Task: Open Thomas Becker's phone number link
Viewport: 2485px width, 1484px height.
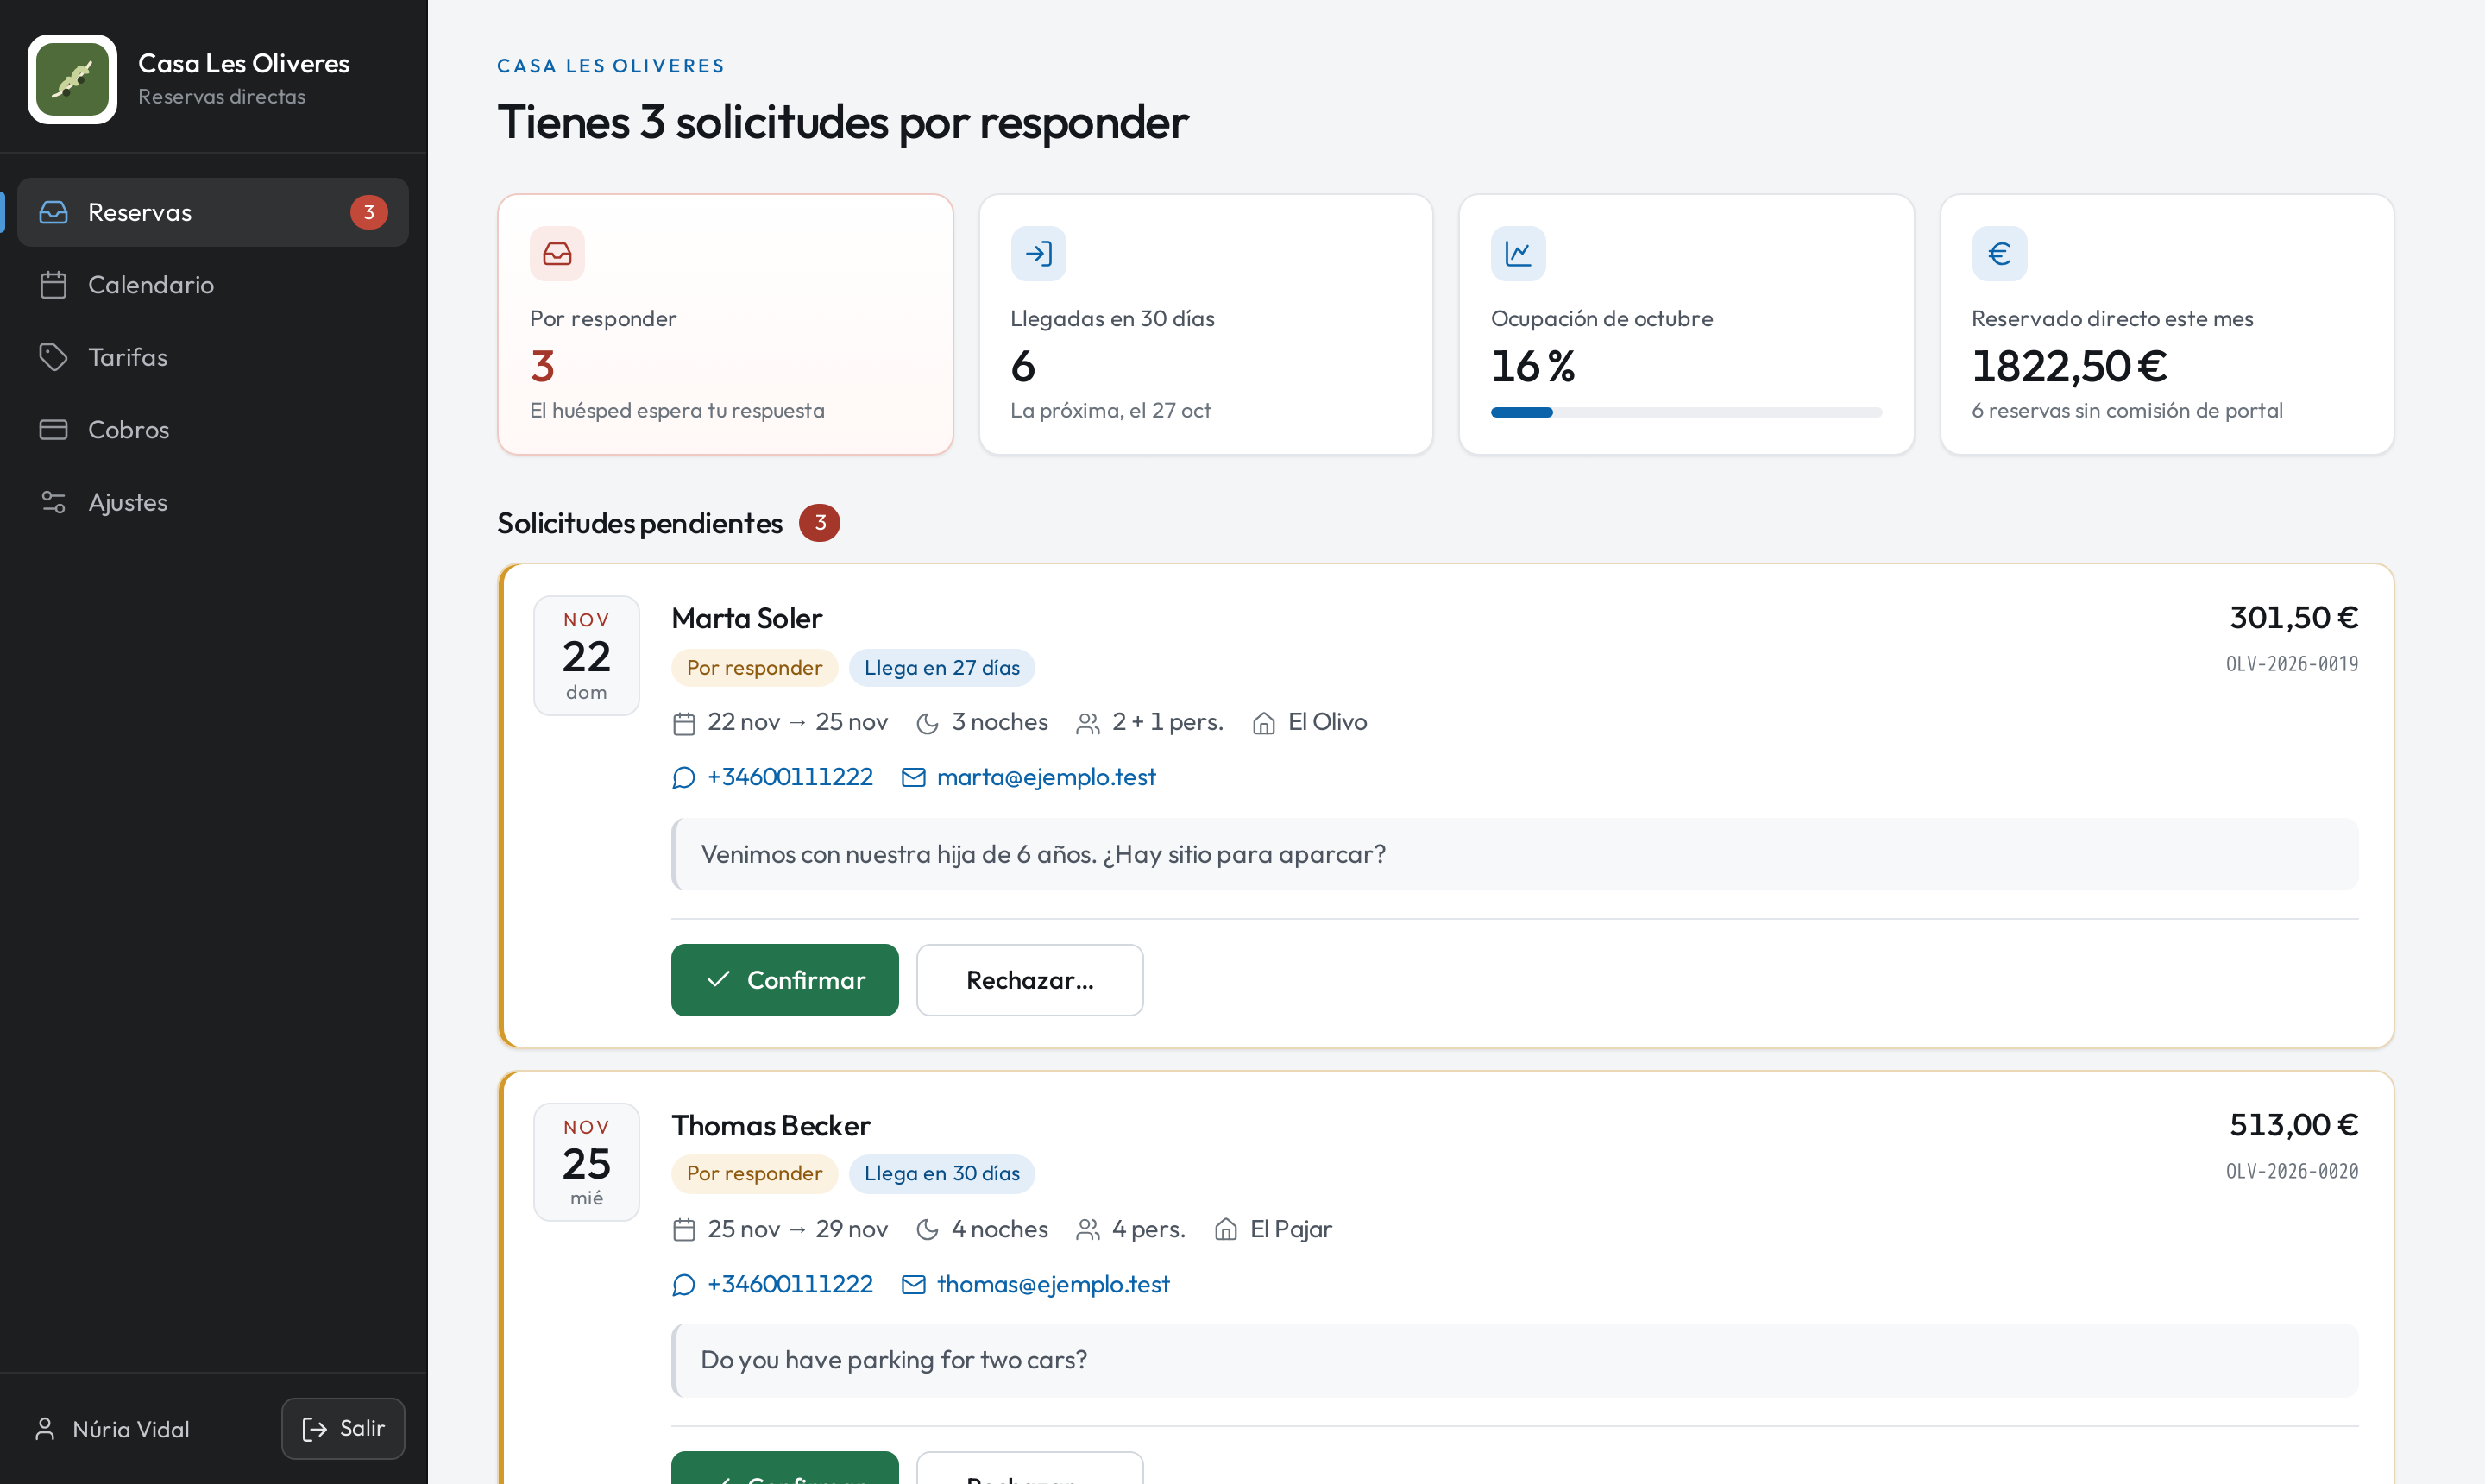Action: pos(790,1284)
